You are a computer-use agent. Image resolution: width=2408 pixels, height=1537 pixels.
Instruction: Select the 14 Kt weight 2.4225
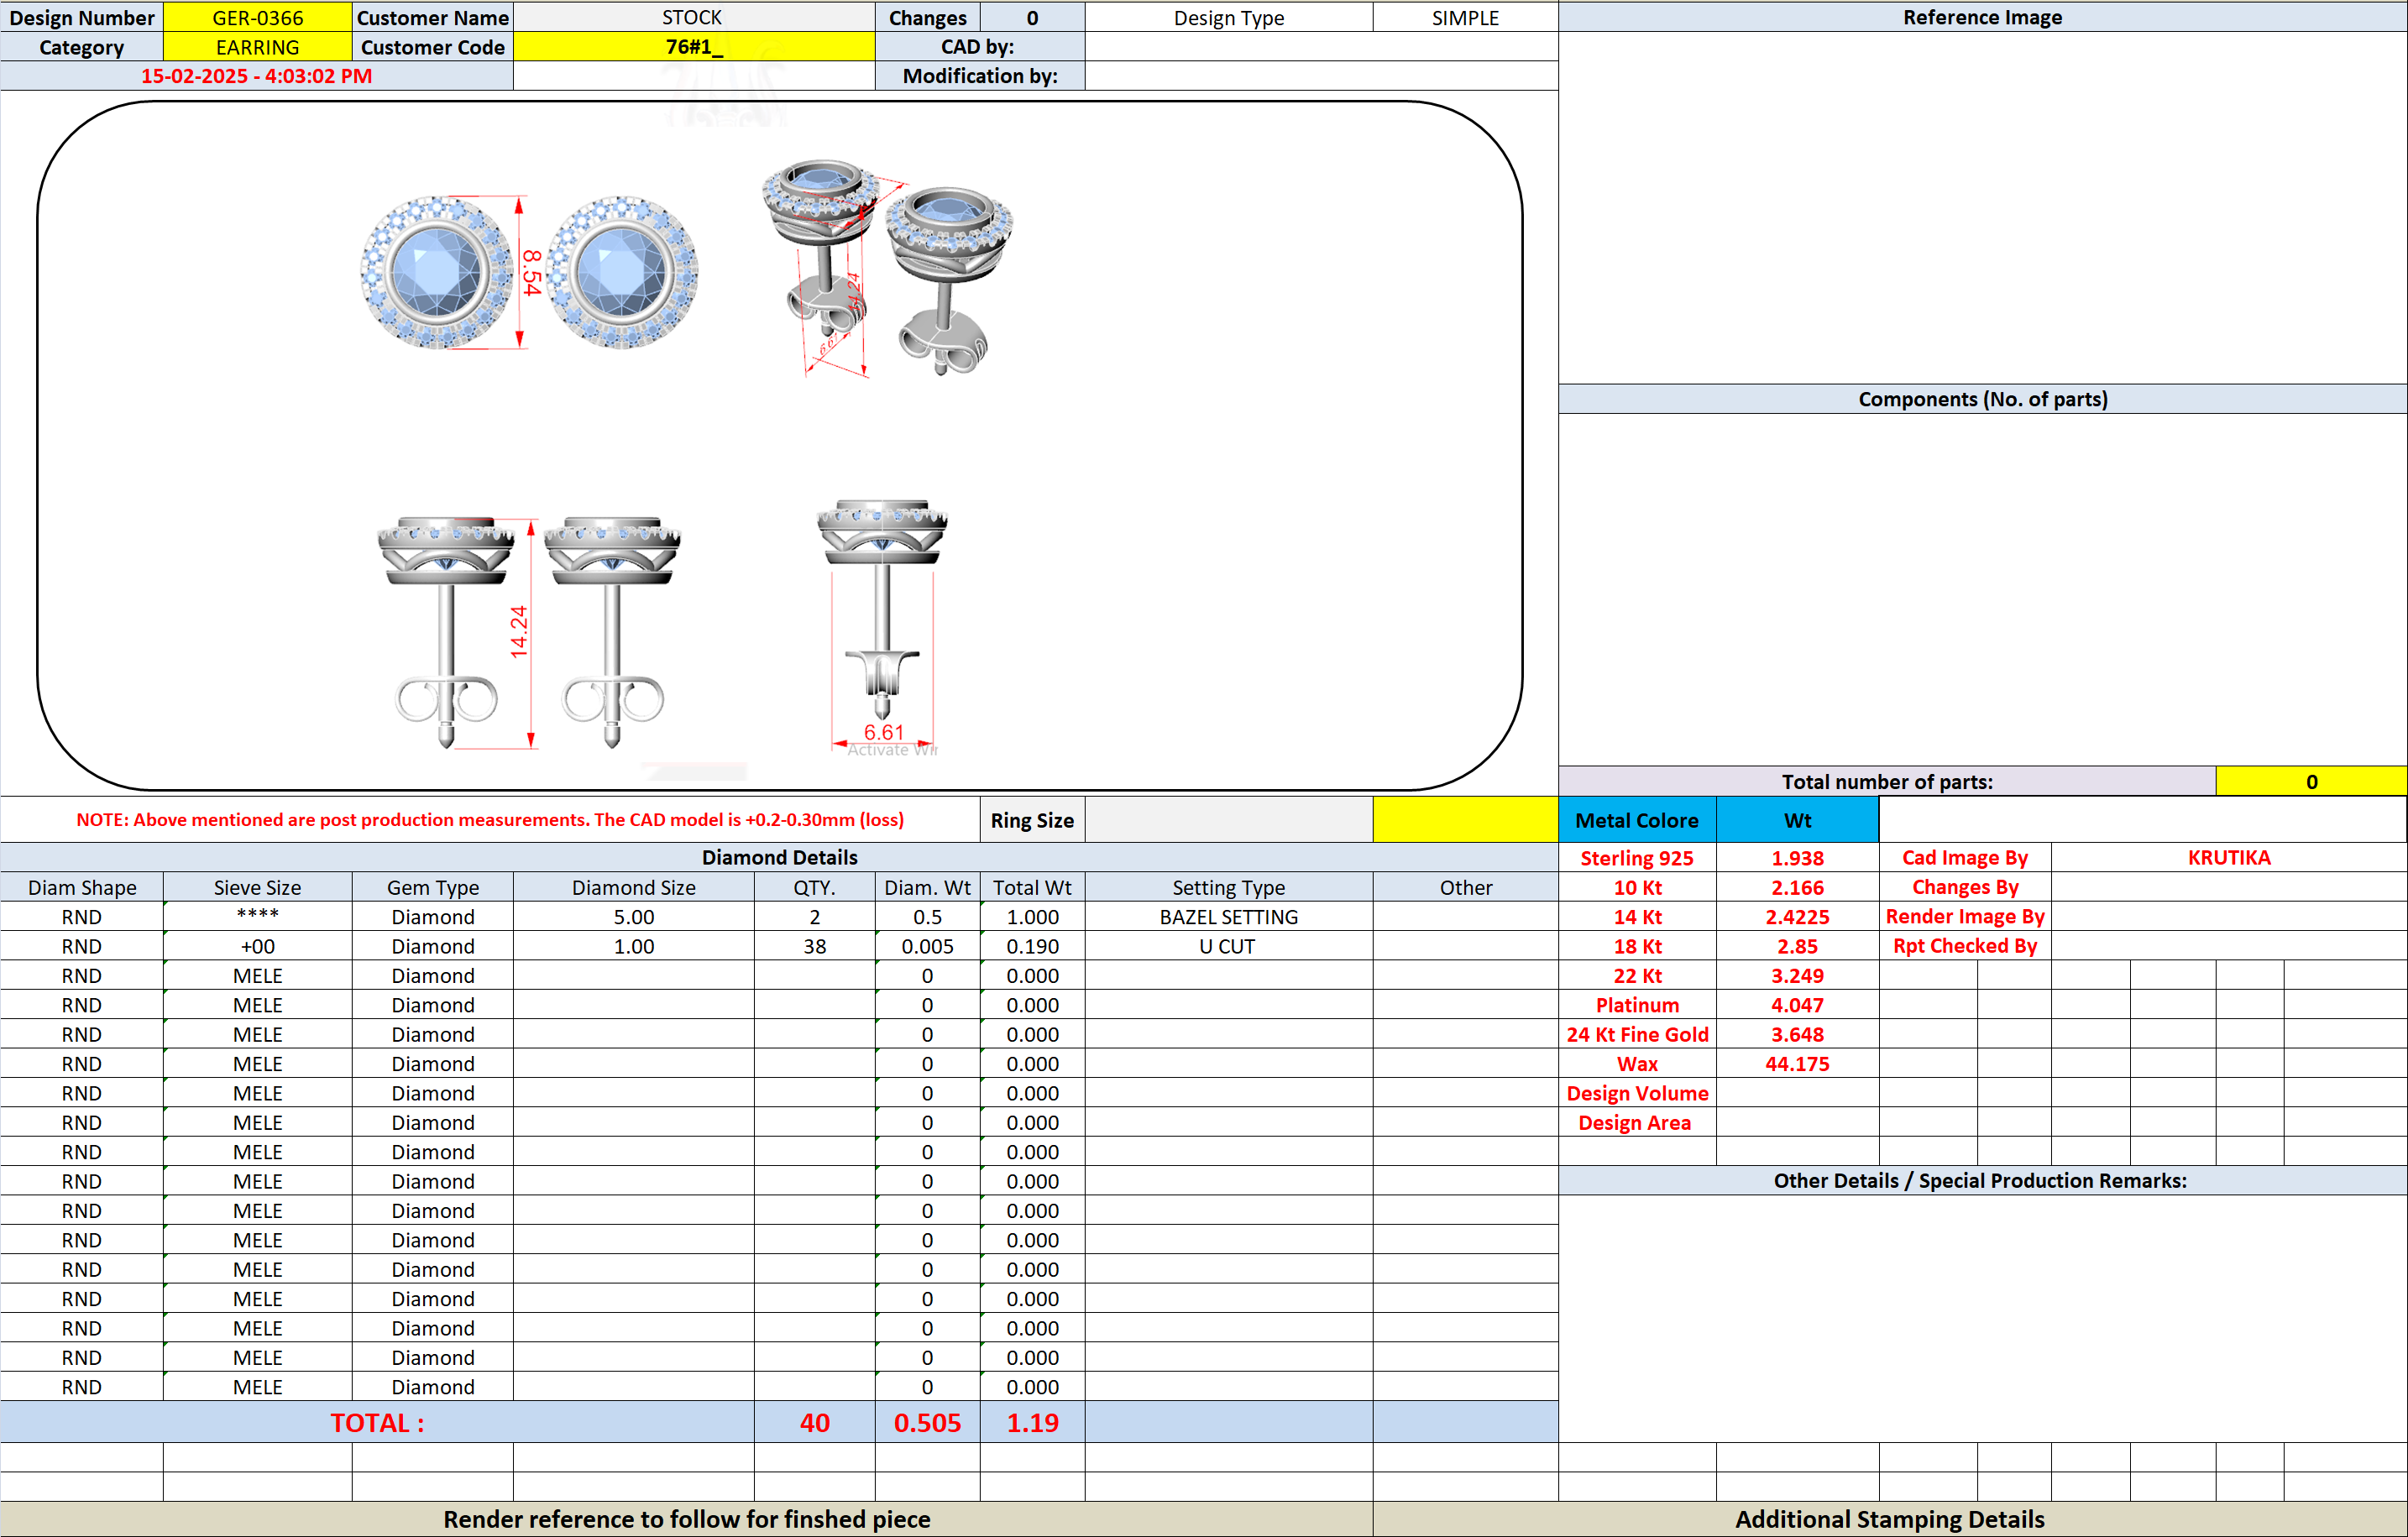1797,916
